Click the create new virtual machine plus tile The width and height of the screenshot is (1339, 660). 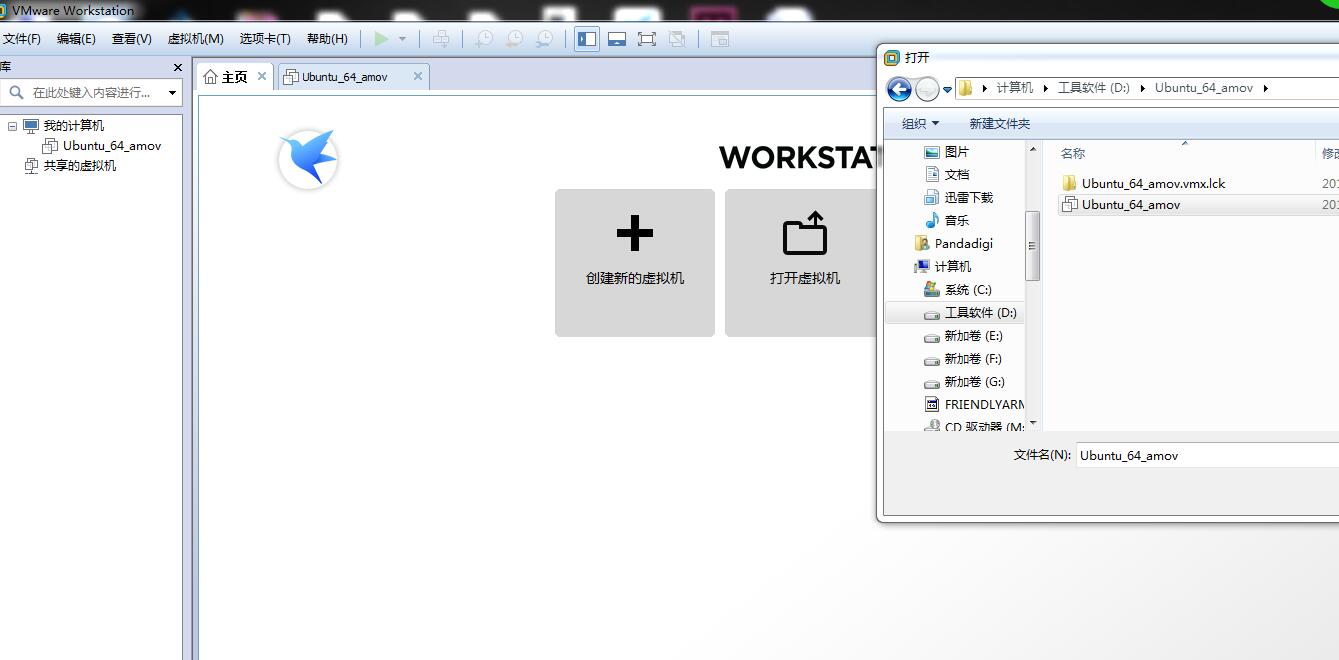(634, 263)
